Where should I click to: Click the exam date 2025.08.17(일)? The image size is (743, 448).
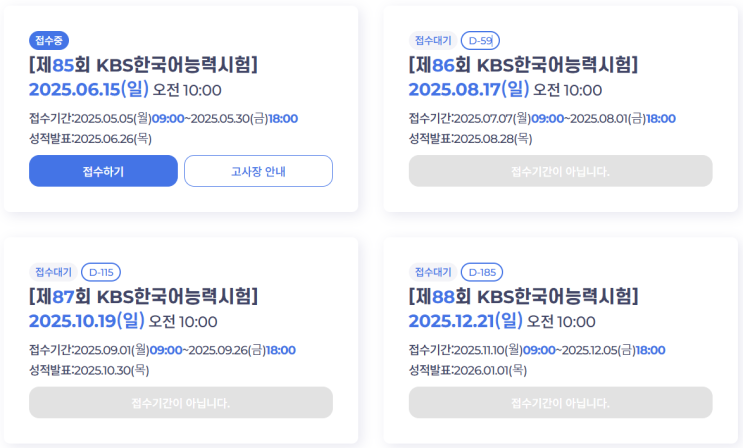[468, 90]
